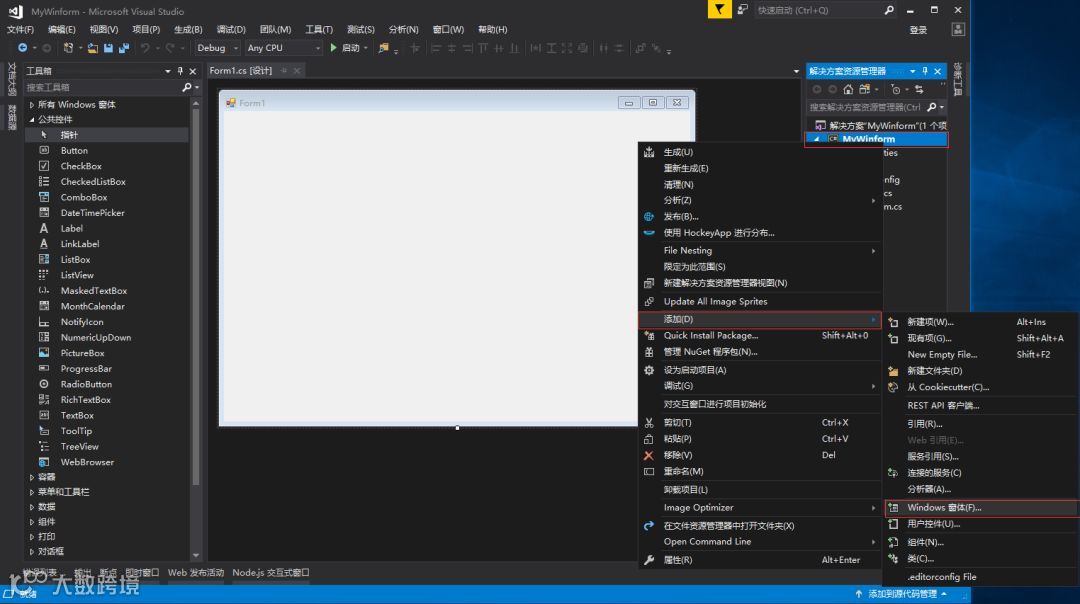Screen dimensions: 1080x604
Task: Click the Quick Launch search magnifier icon
Action: tap(889, 10)
